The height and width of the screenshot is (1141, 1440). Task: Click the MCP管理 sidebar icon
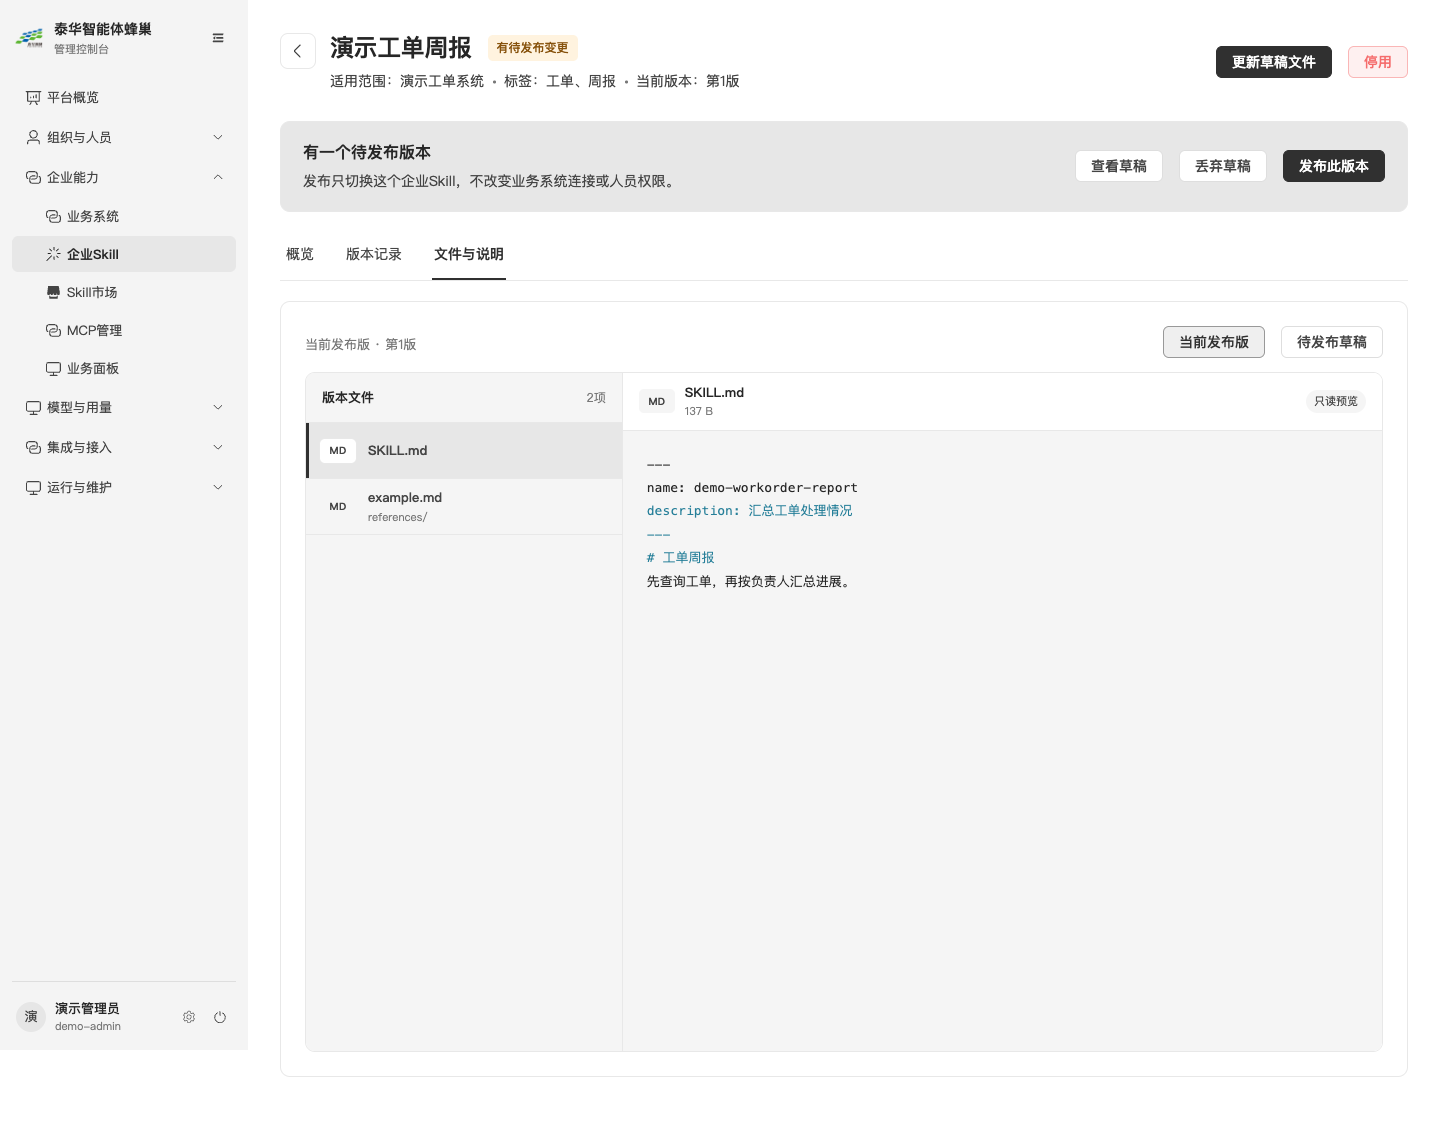[x=53, y=330]
